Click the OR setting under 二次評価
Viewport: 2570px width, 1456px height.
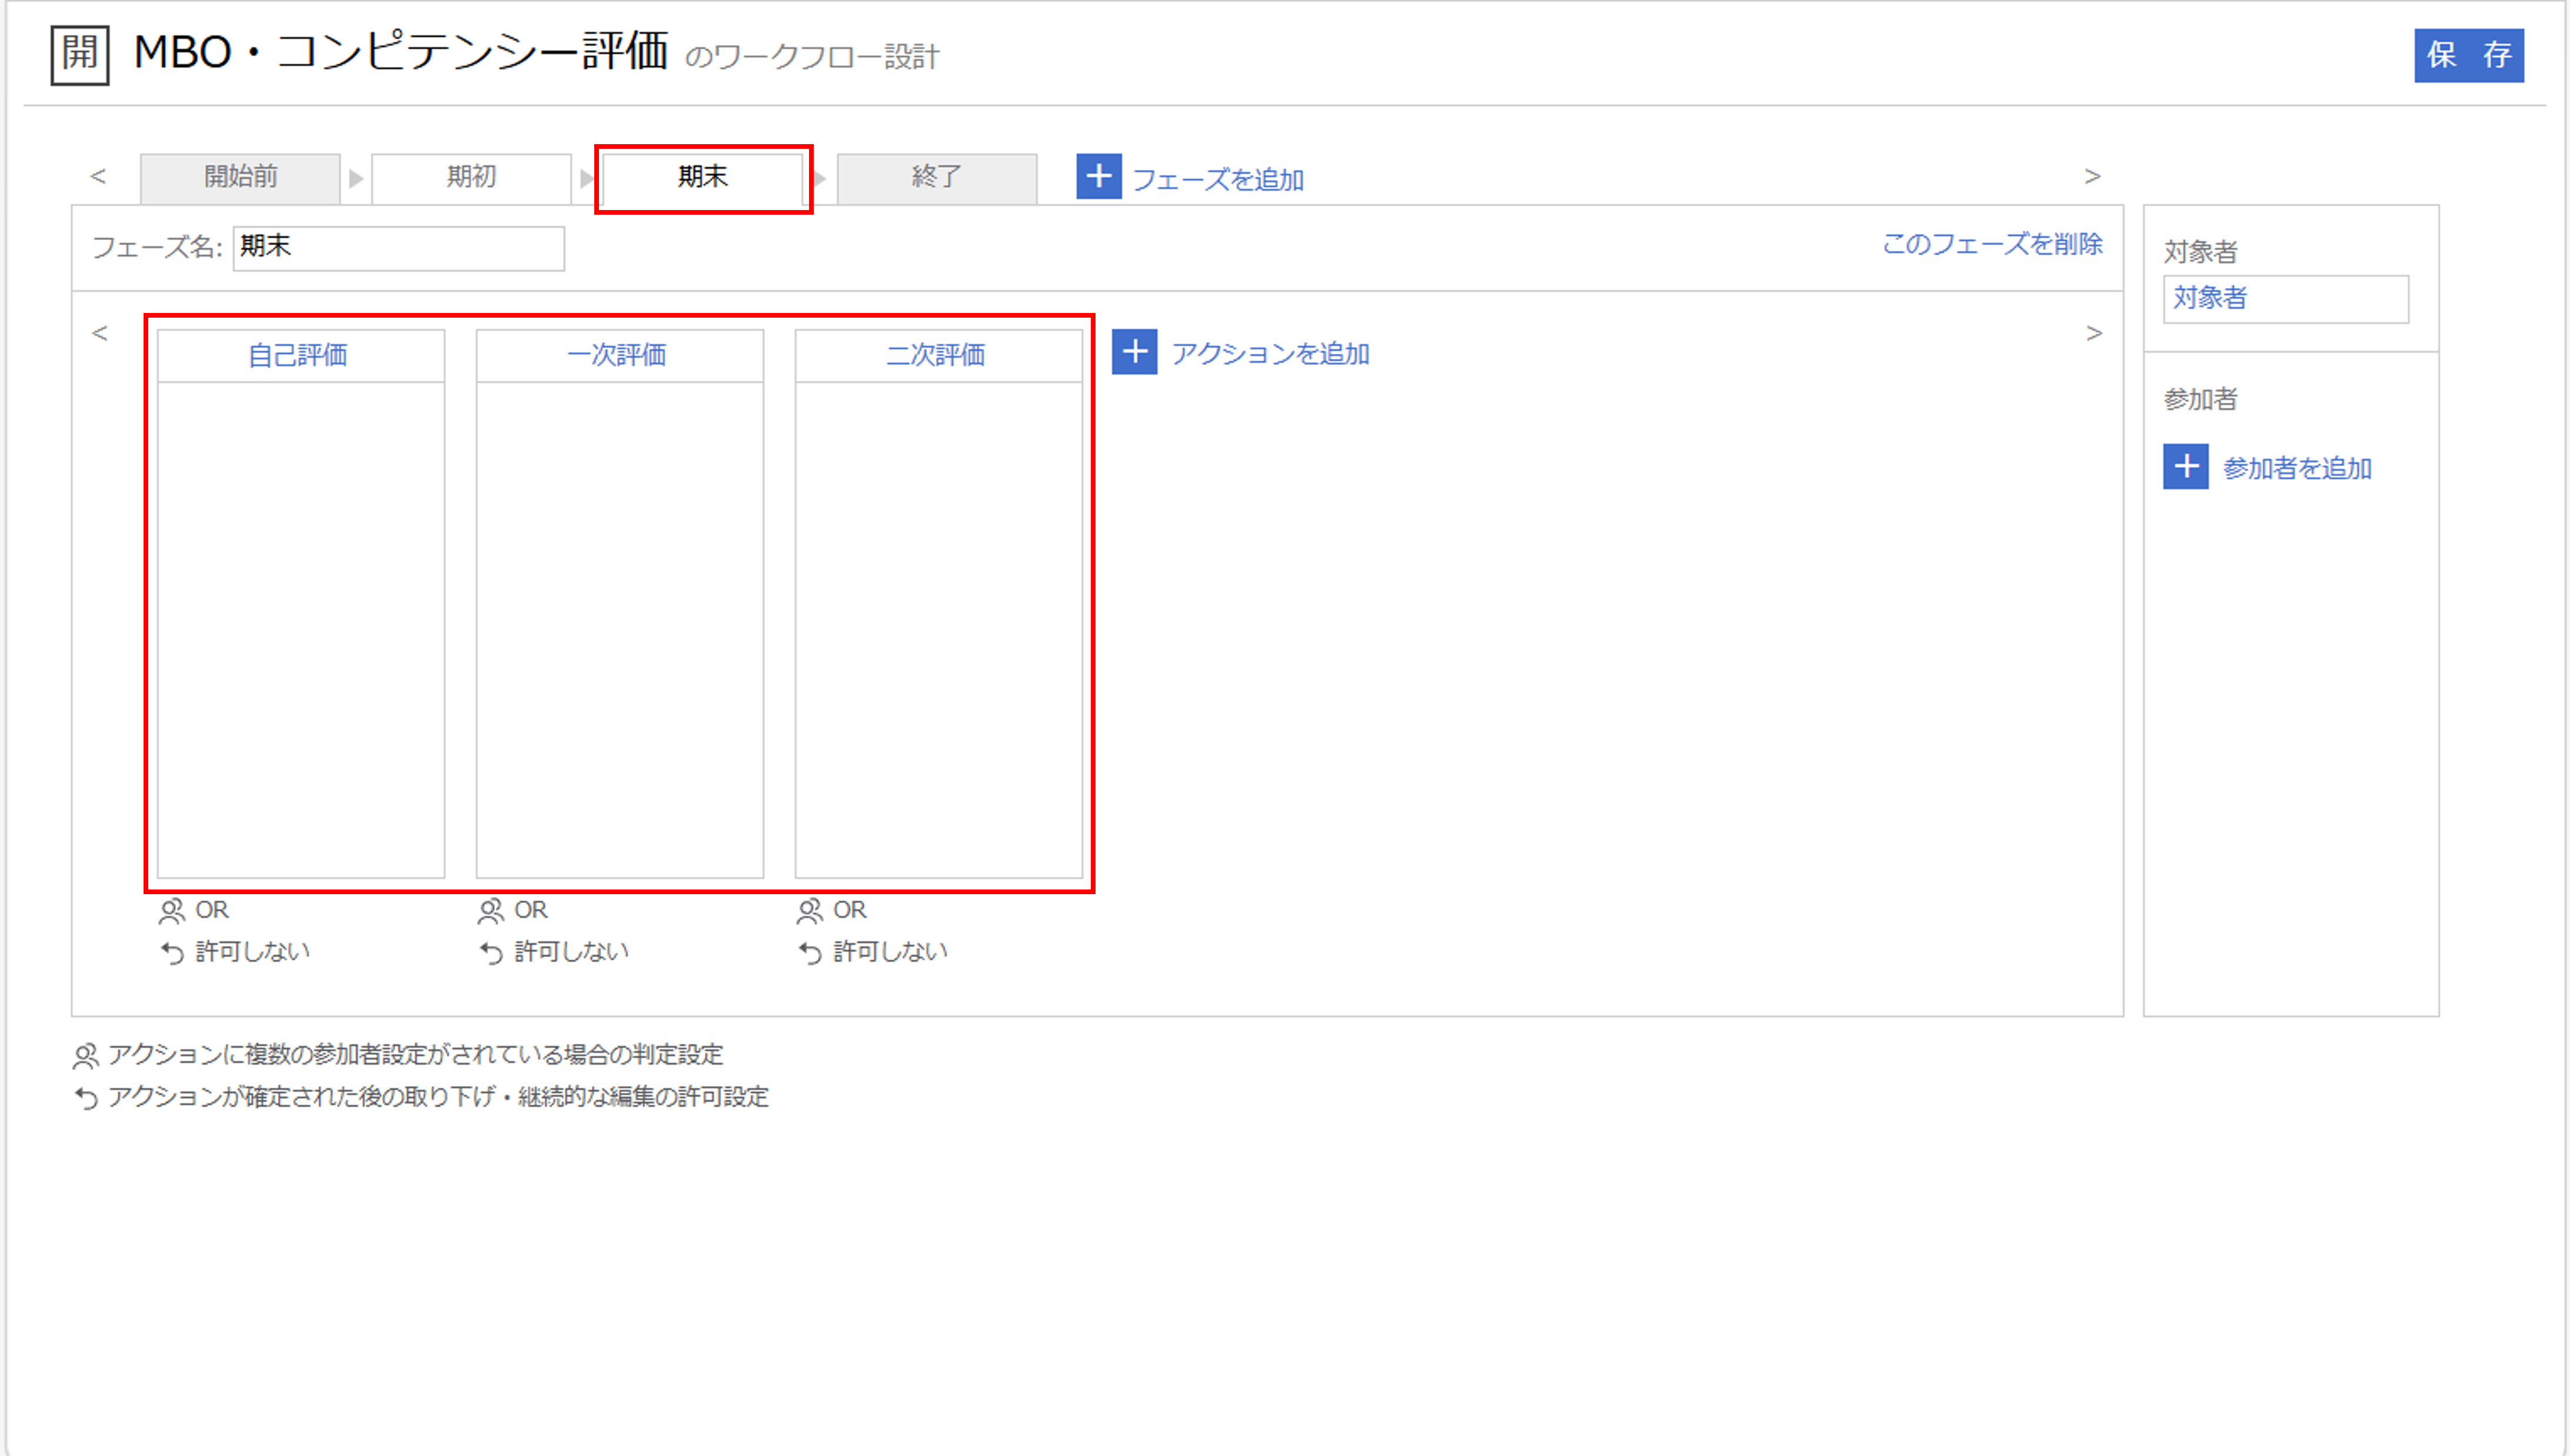point(850,910)
